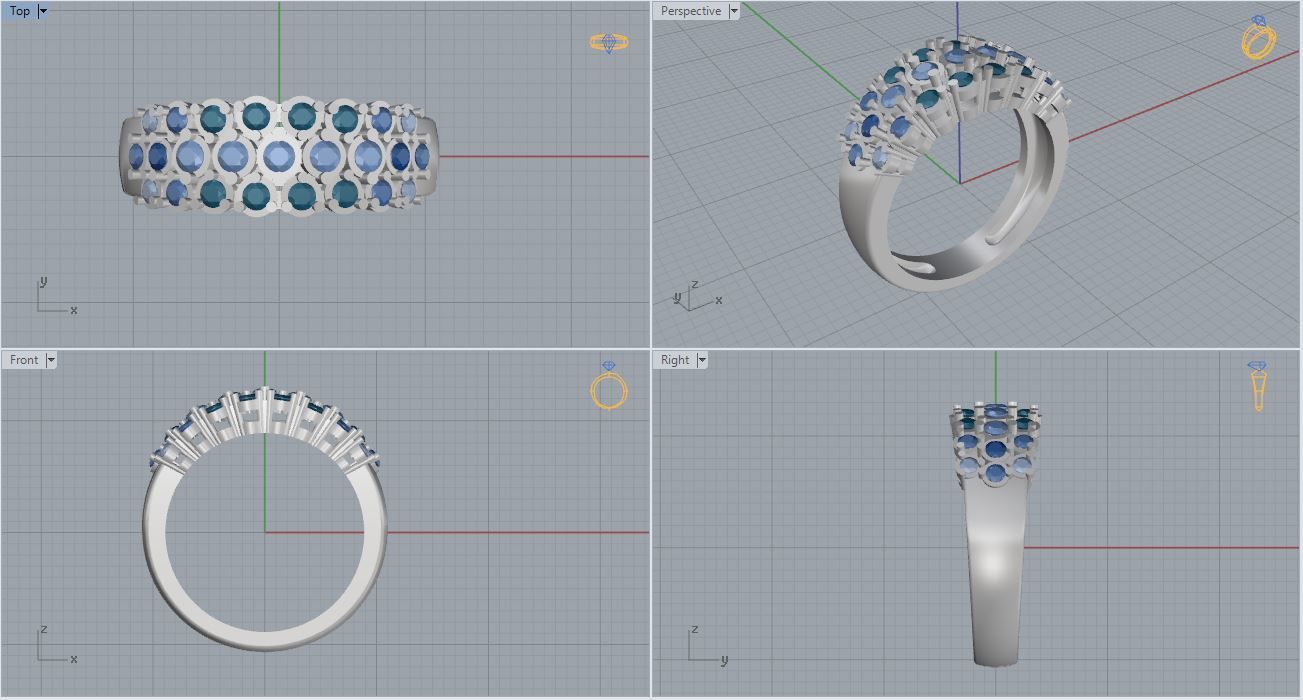Open the Front viewport dropdown arrow
The width and height of the screenshot is (1303, 700).
point(51,360)
